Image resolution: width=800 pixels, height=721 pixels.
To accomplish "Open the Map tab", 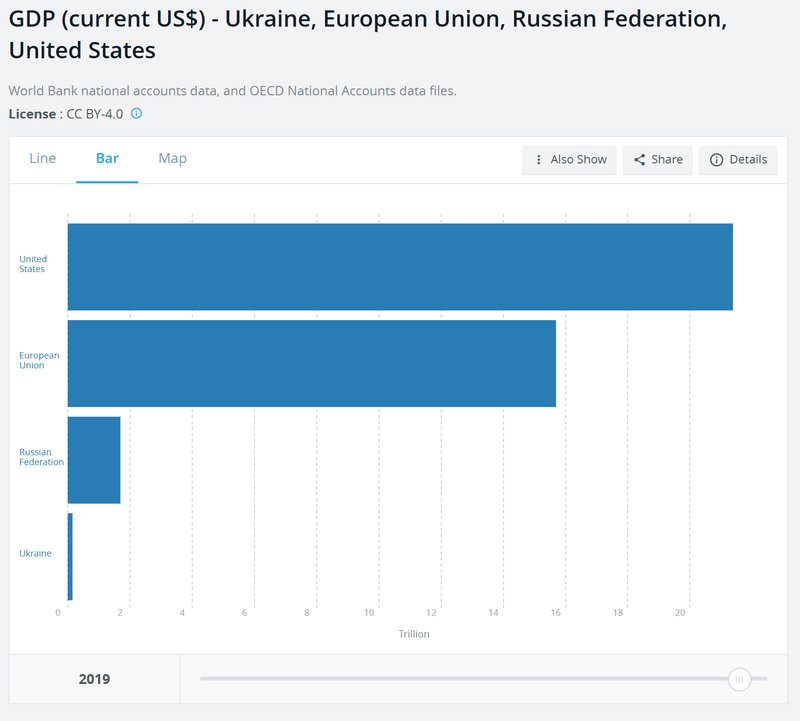I will (x=172, y=159).
